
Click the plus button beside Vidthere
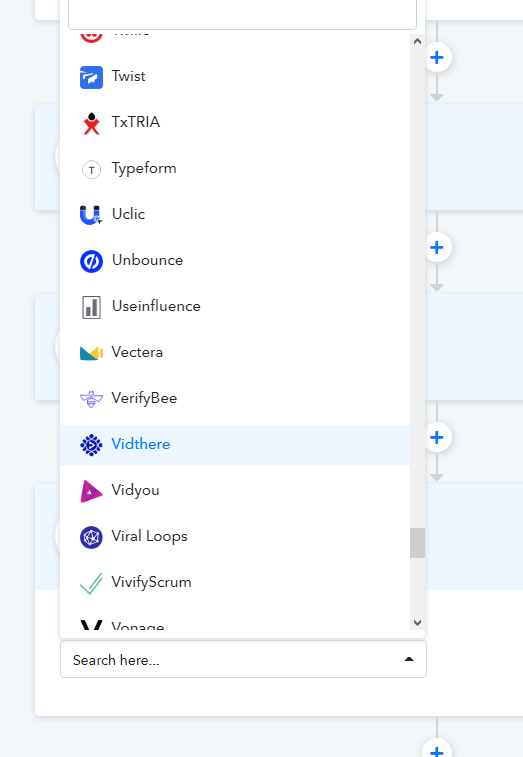click(437, 437)
